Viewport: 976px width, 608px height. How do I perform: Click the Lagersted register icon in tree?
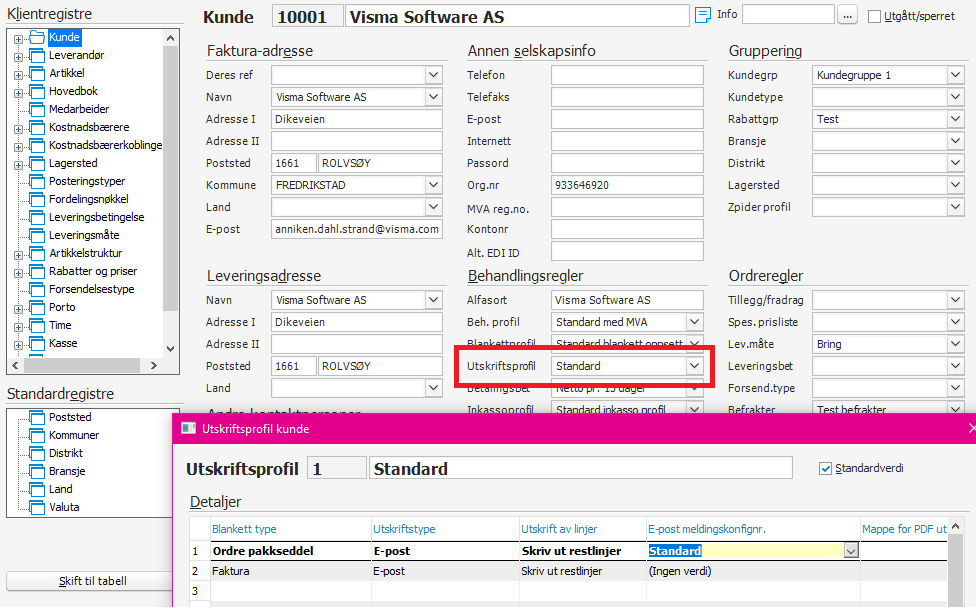tap(37, 164)
